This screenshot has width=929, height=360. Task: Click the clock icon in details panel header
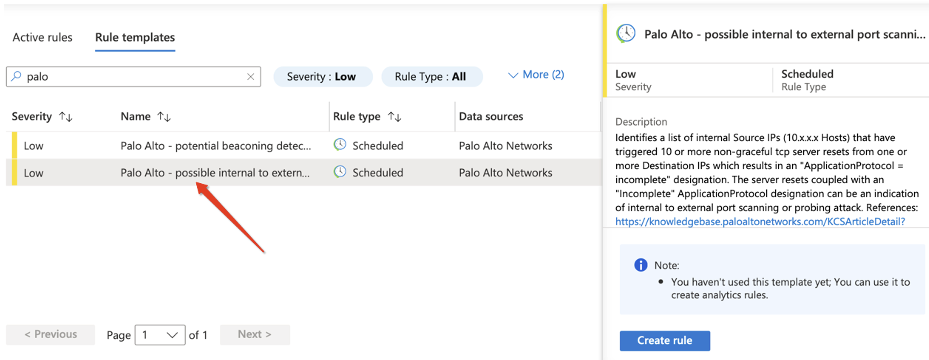pos(626,34)
